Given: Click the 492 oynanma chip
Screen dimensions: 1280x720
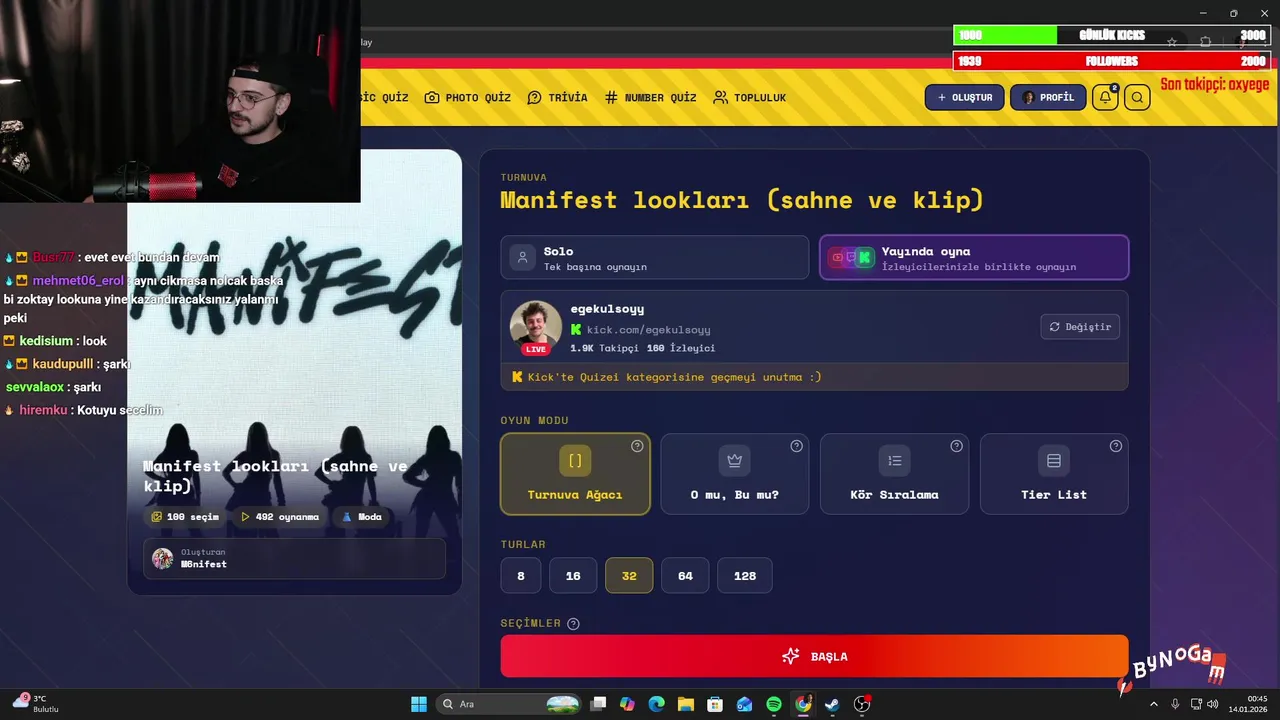Looking at the screenshot, I should pyautogui.click(x=280, y=517).
